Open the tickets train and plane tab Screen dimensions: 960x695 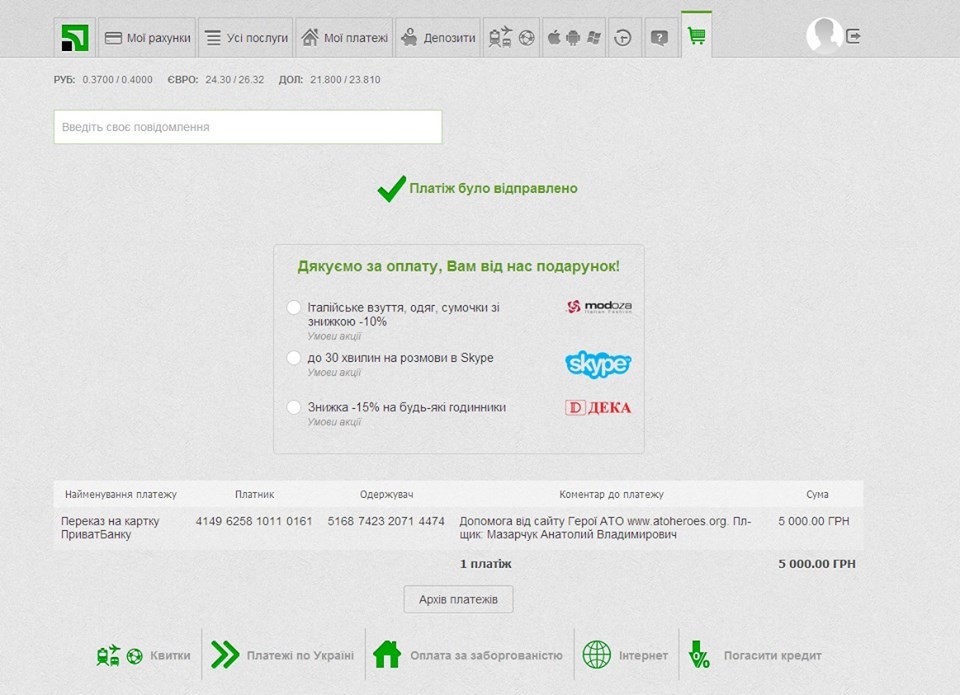click(511, 38)
